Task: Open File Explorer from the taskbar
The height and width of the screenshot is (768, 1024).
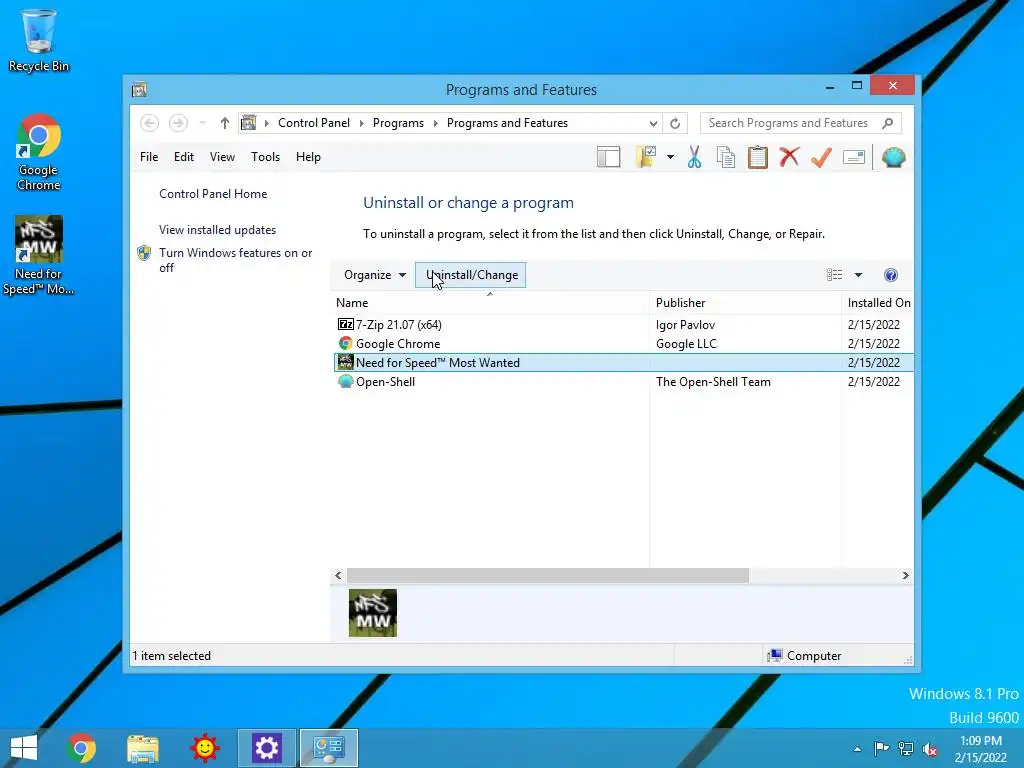Action: (x=143, y=748)
